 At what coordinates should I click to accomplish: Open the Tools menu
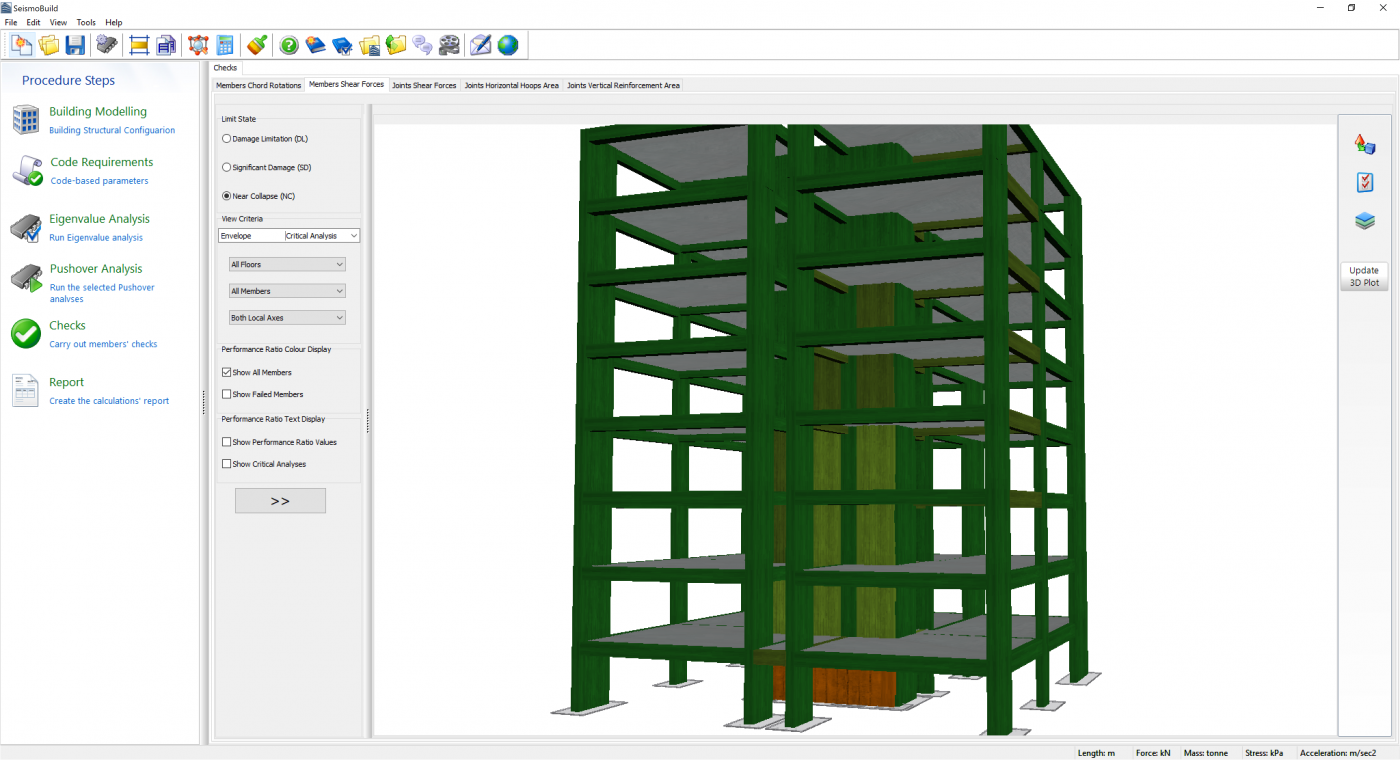coord(86,22)
